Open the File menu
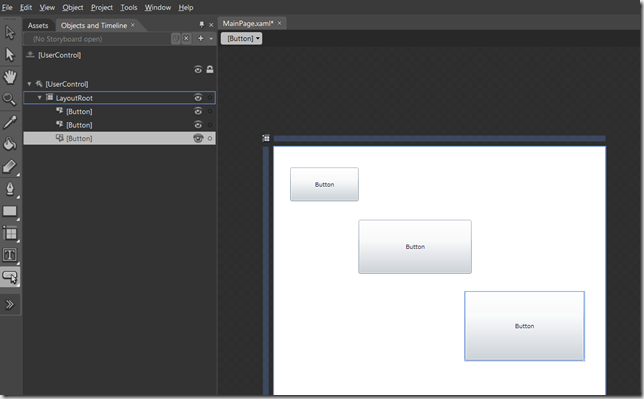The width and height of the screenshot is (644, 399). [x=7, y=7]
